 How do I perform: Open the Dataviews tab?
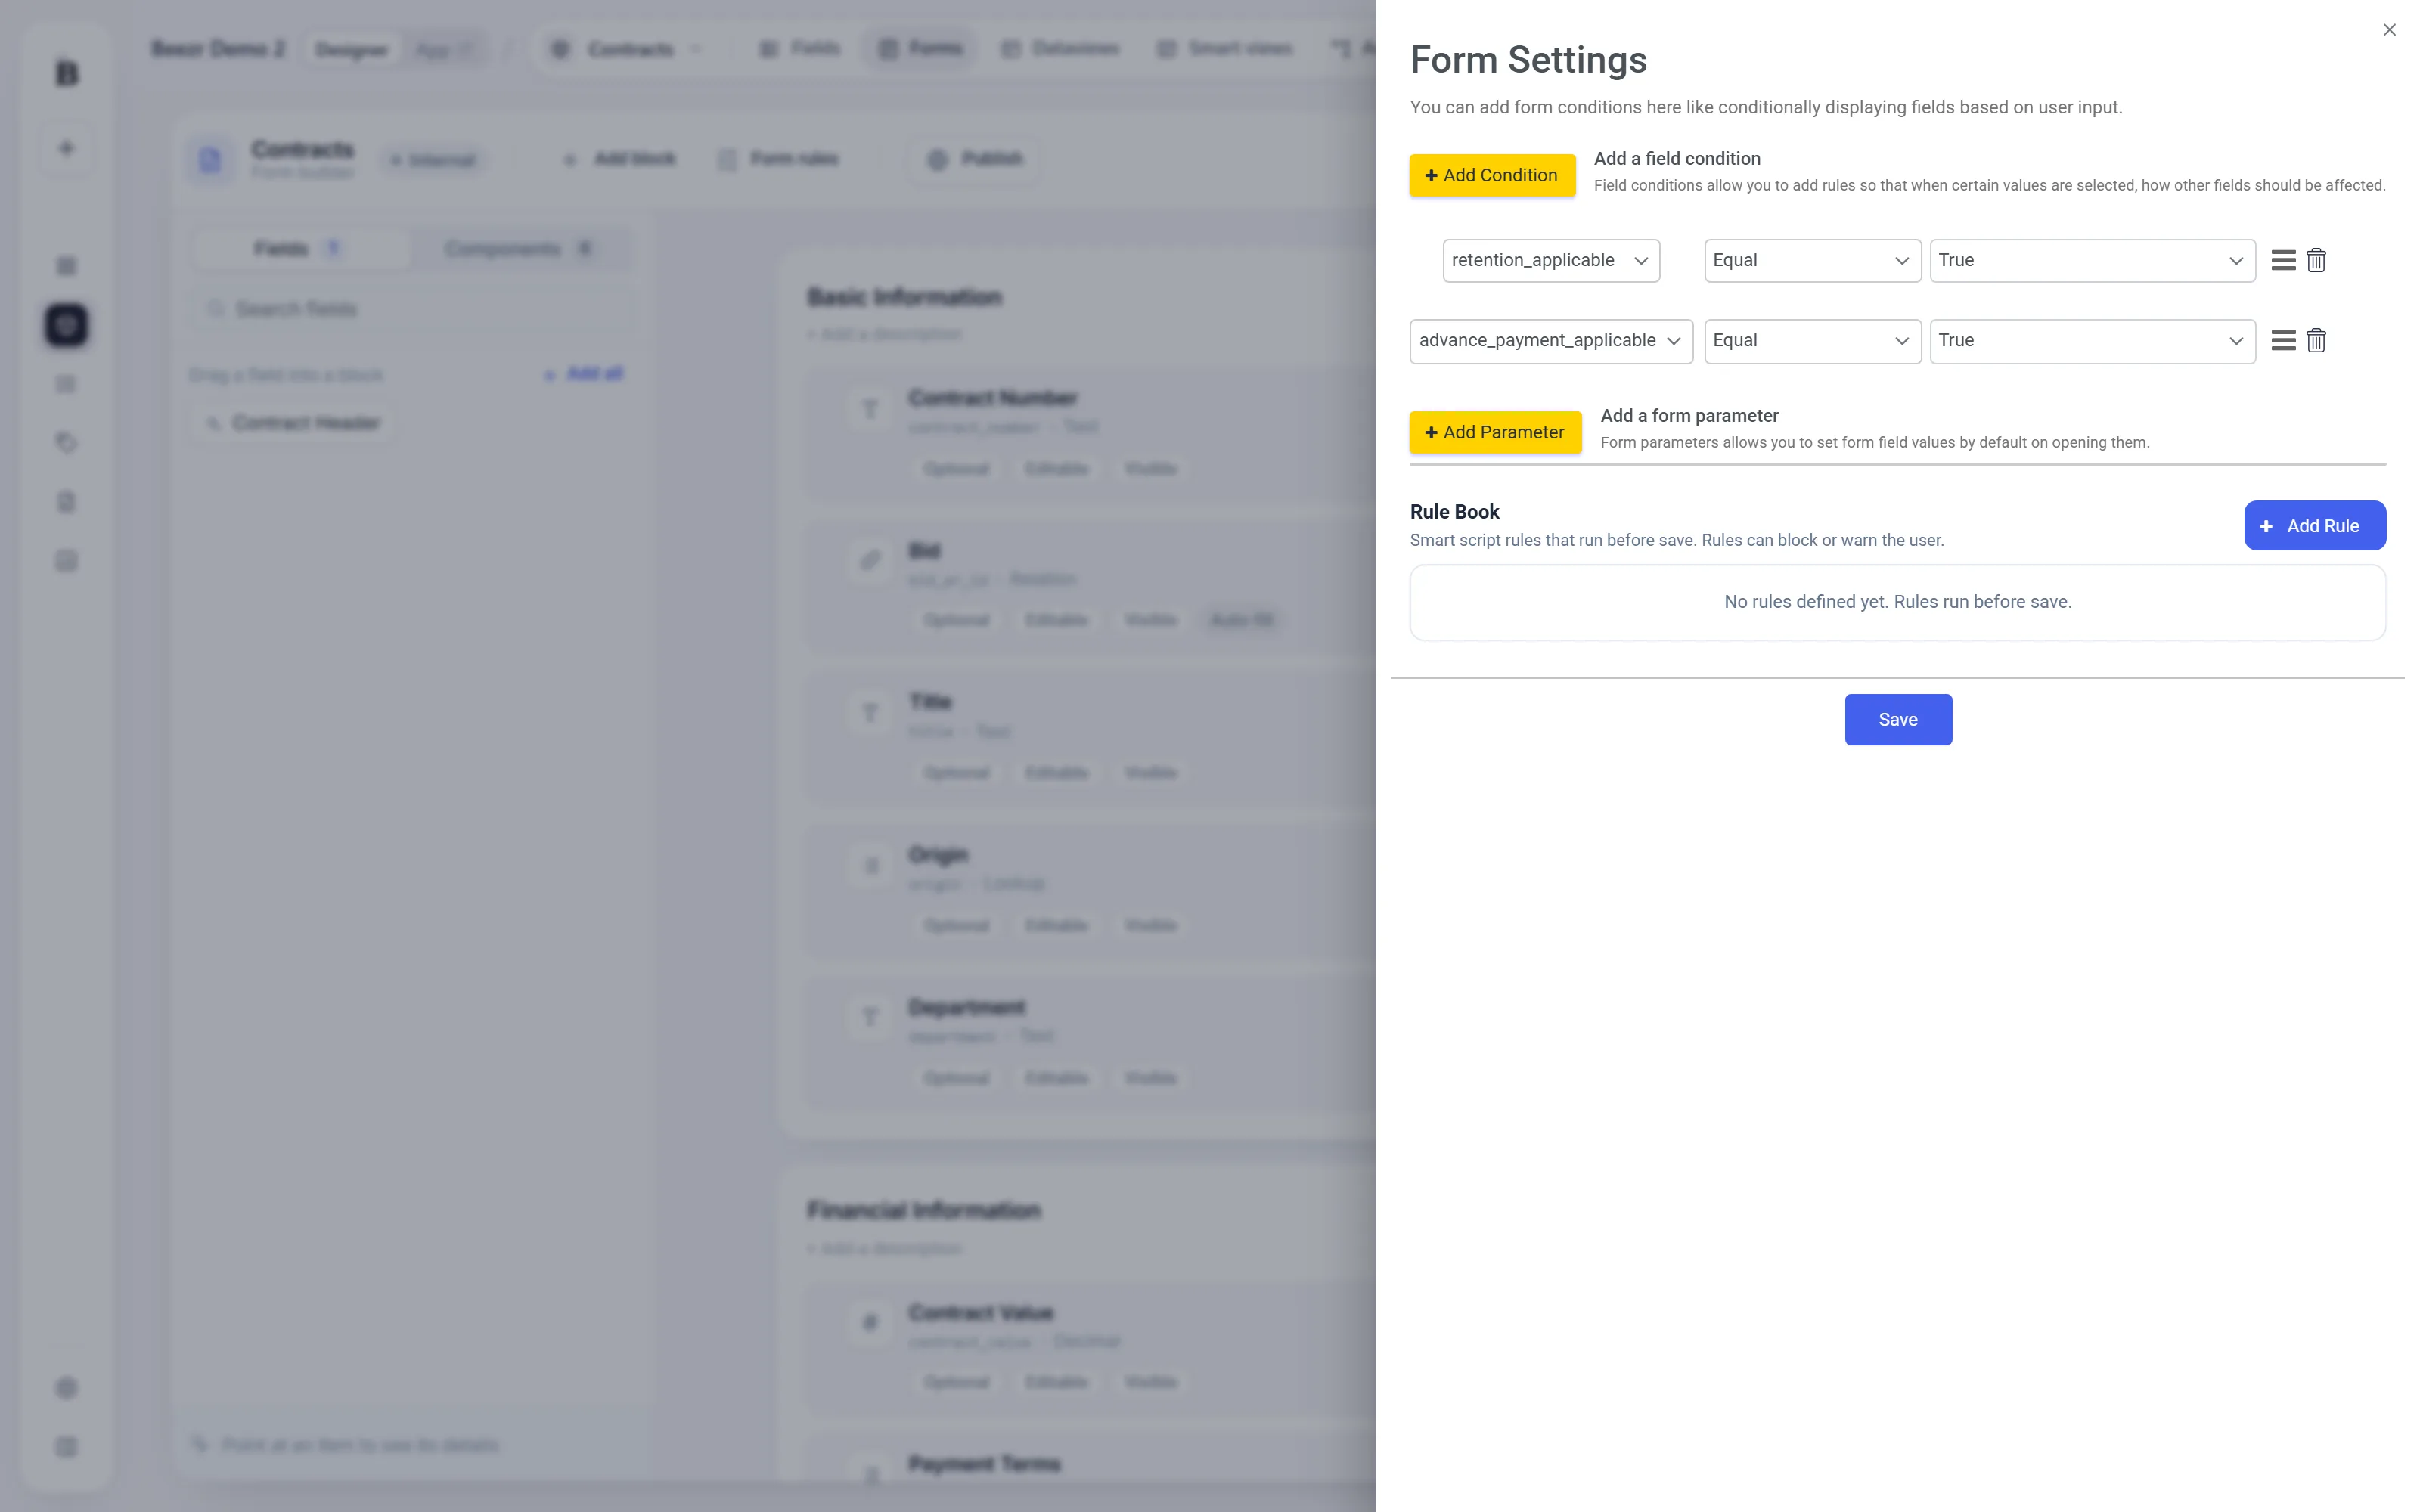tap(1061, 48)
